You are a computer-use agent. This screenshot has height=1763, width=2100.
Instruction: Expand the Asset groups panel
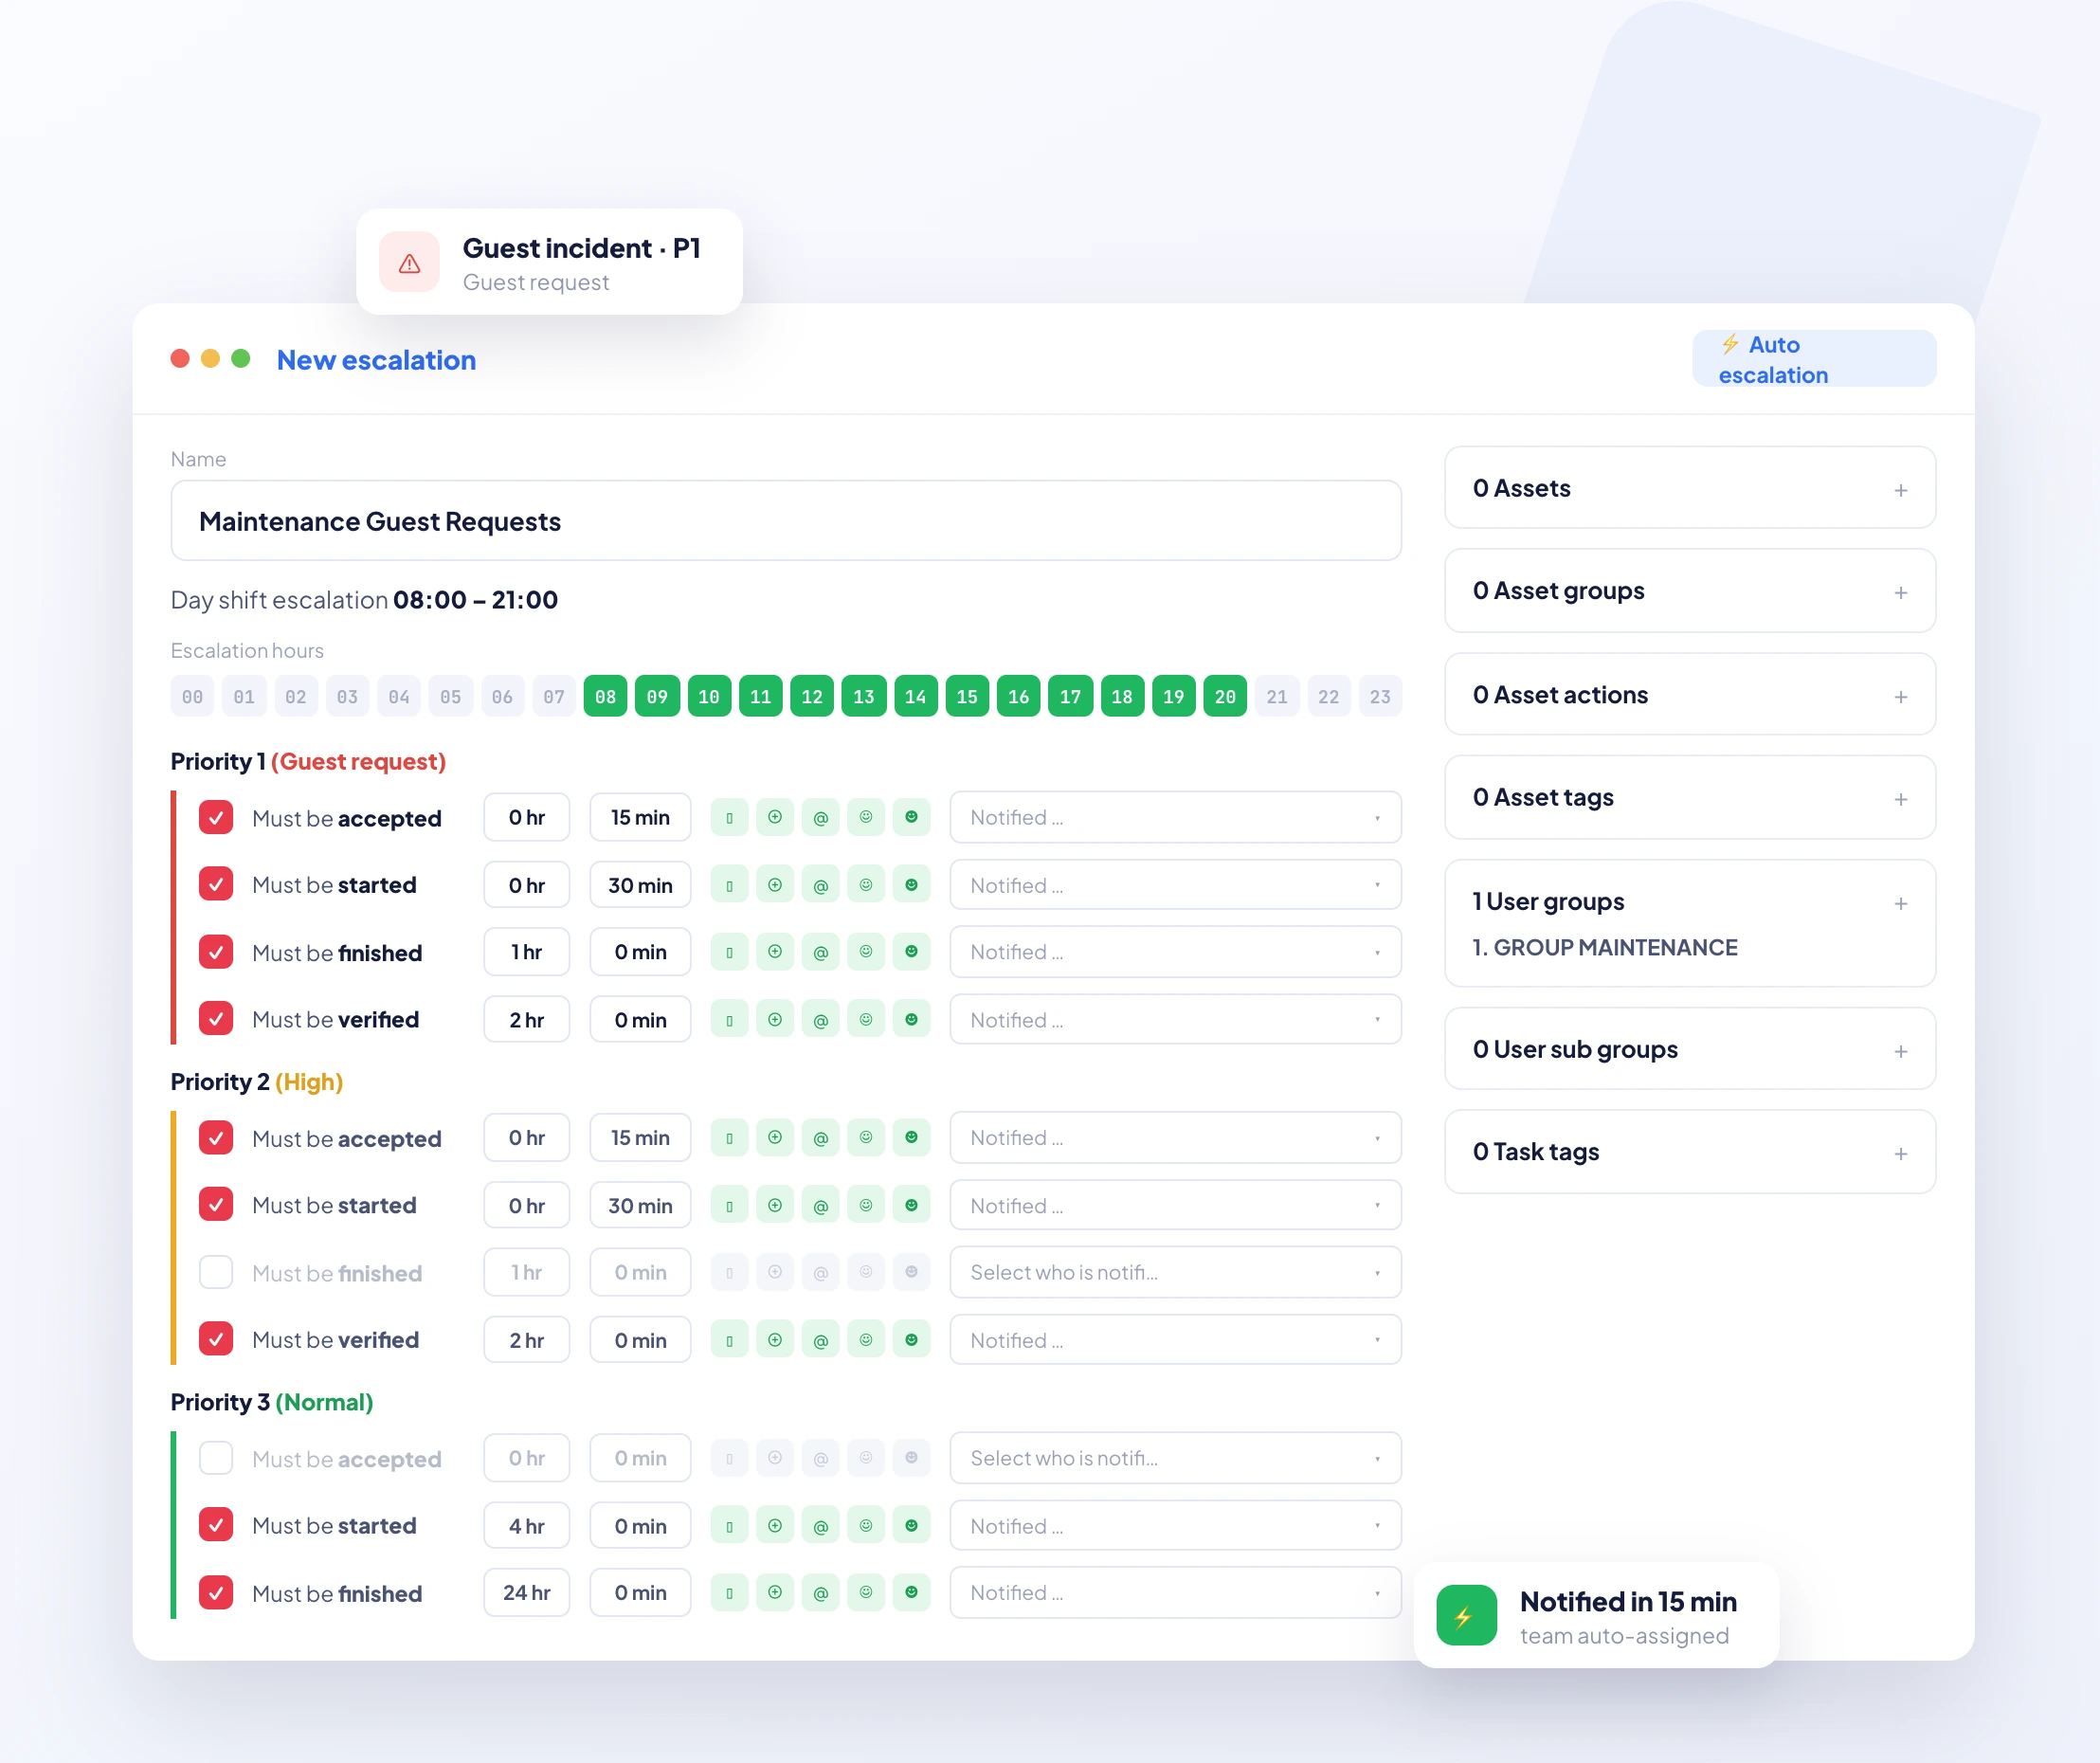click(x=1689, y=591)
